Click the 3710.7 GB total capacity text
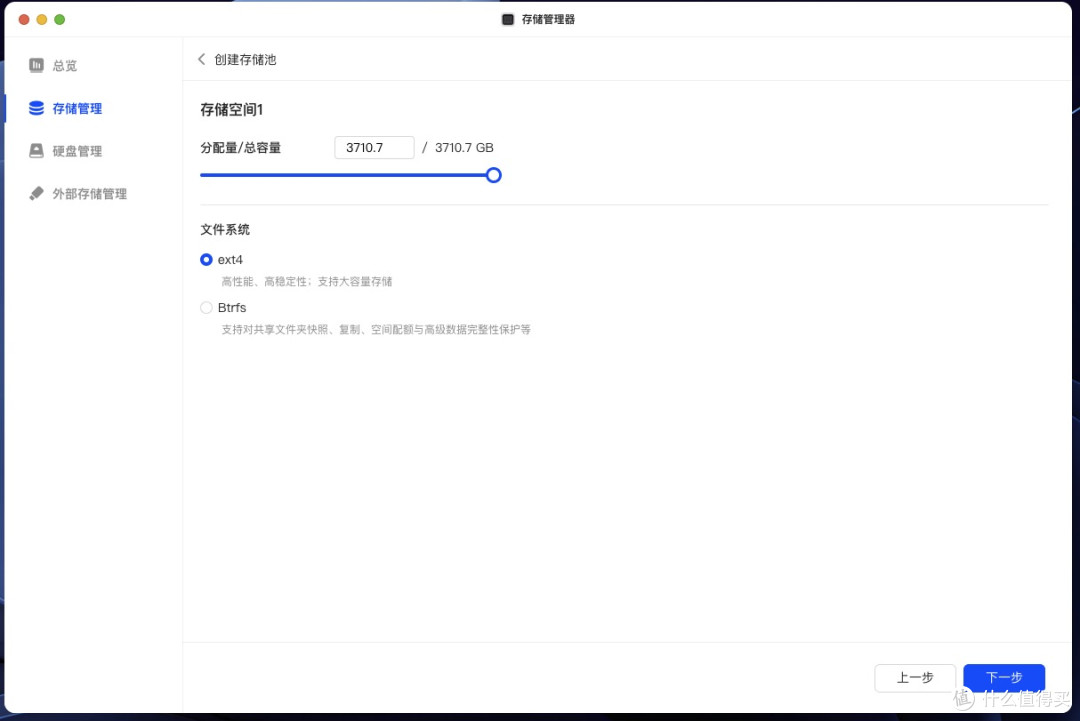The image size is (1080, 721). point(464,147)
